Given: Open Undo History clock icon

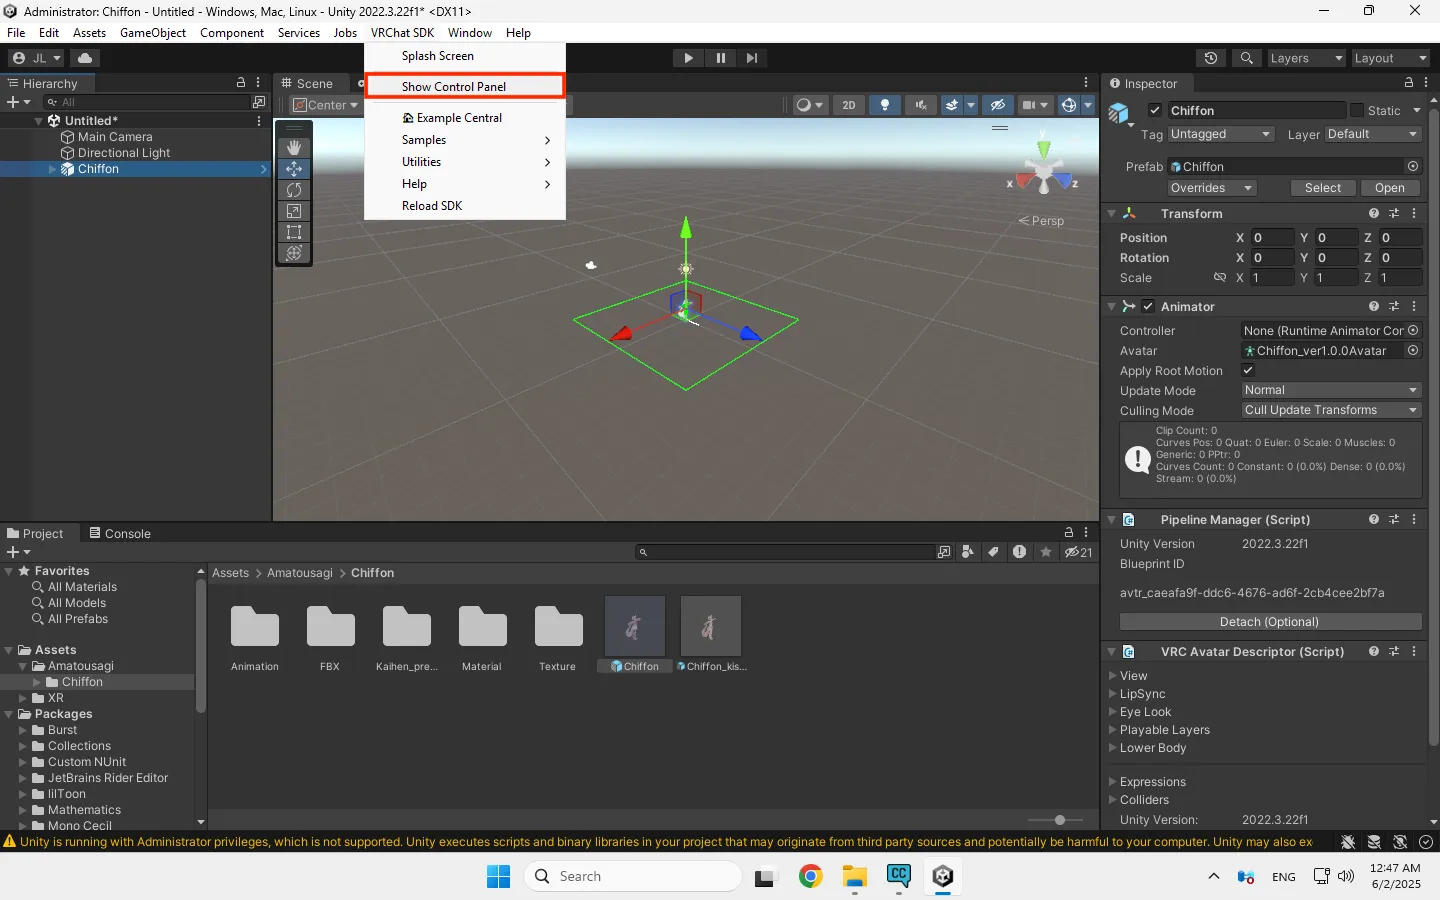Looking at the screenshot, I should 1211,58.
